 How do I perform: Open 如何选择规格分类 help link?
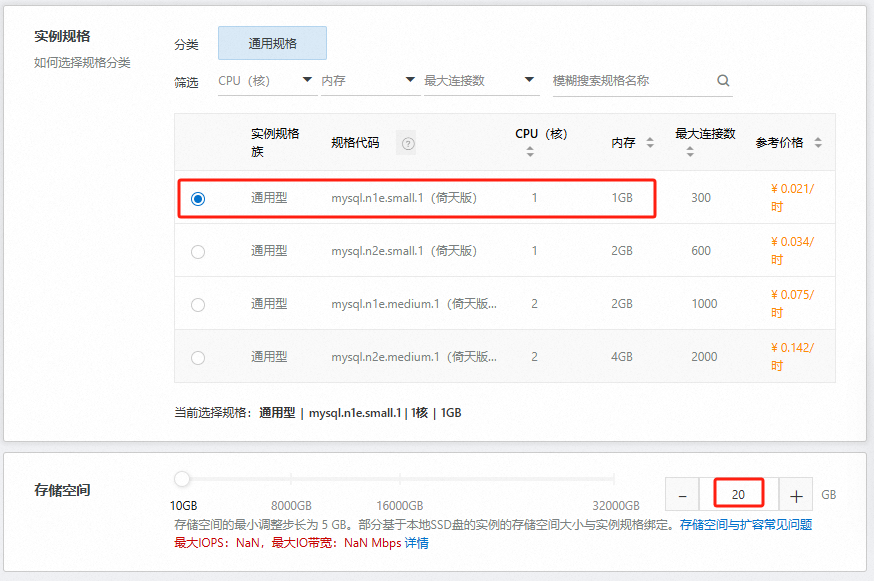click(82, 62)
